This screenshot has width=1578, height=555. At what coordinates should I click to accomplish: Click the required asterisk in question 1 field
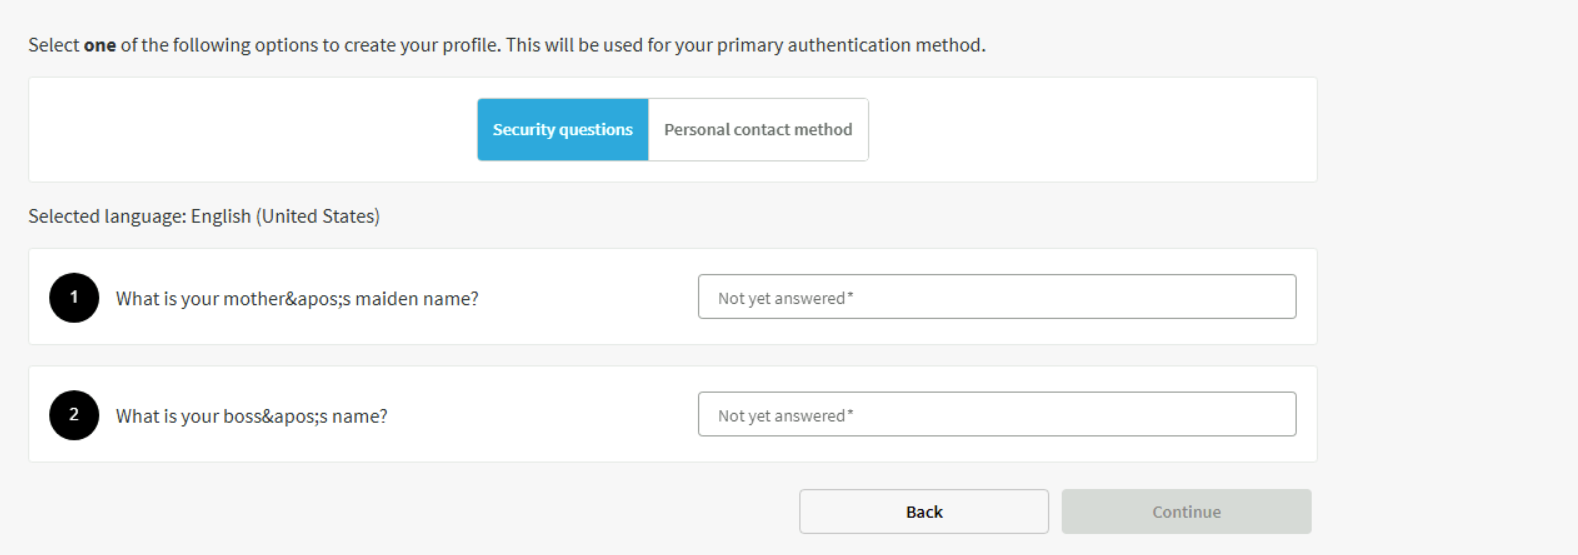tap(851, 296)
